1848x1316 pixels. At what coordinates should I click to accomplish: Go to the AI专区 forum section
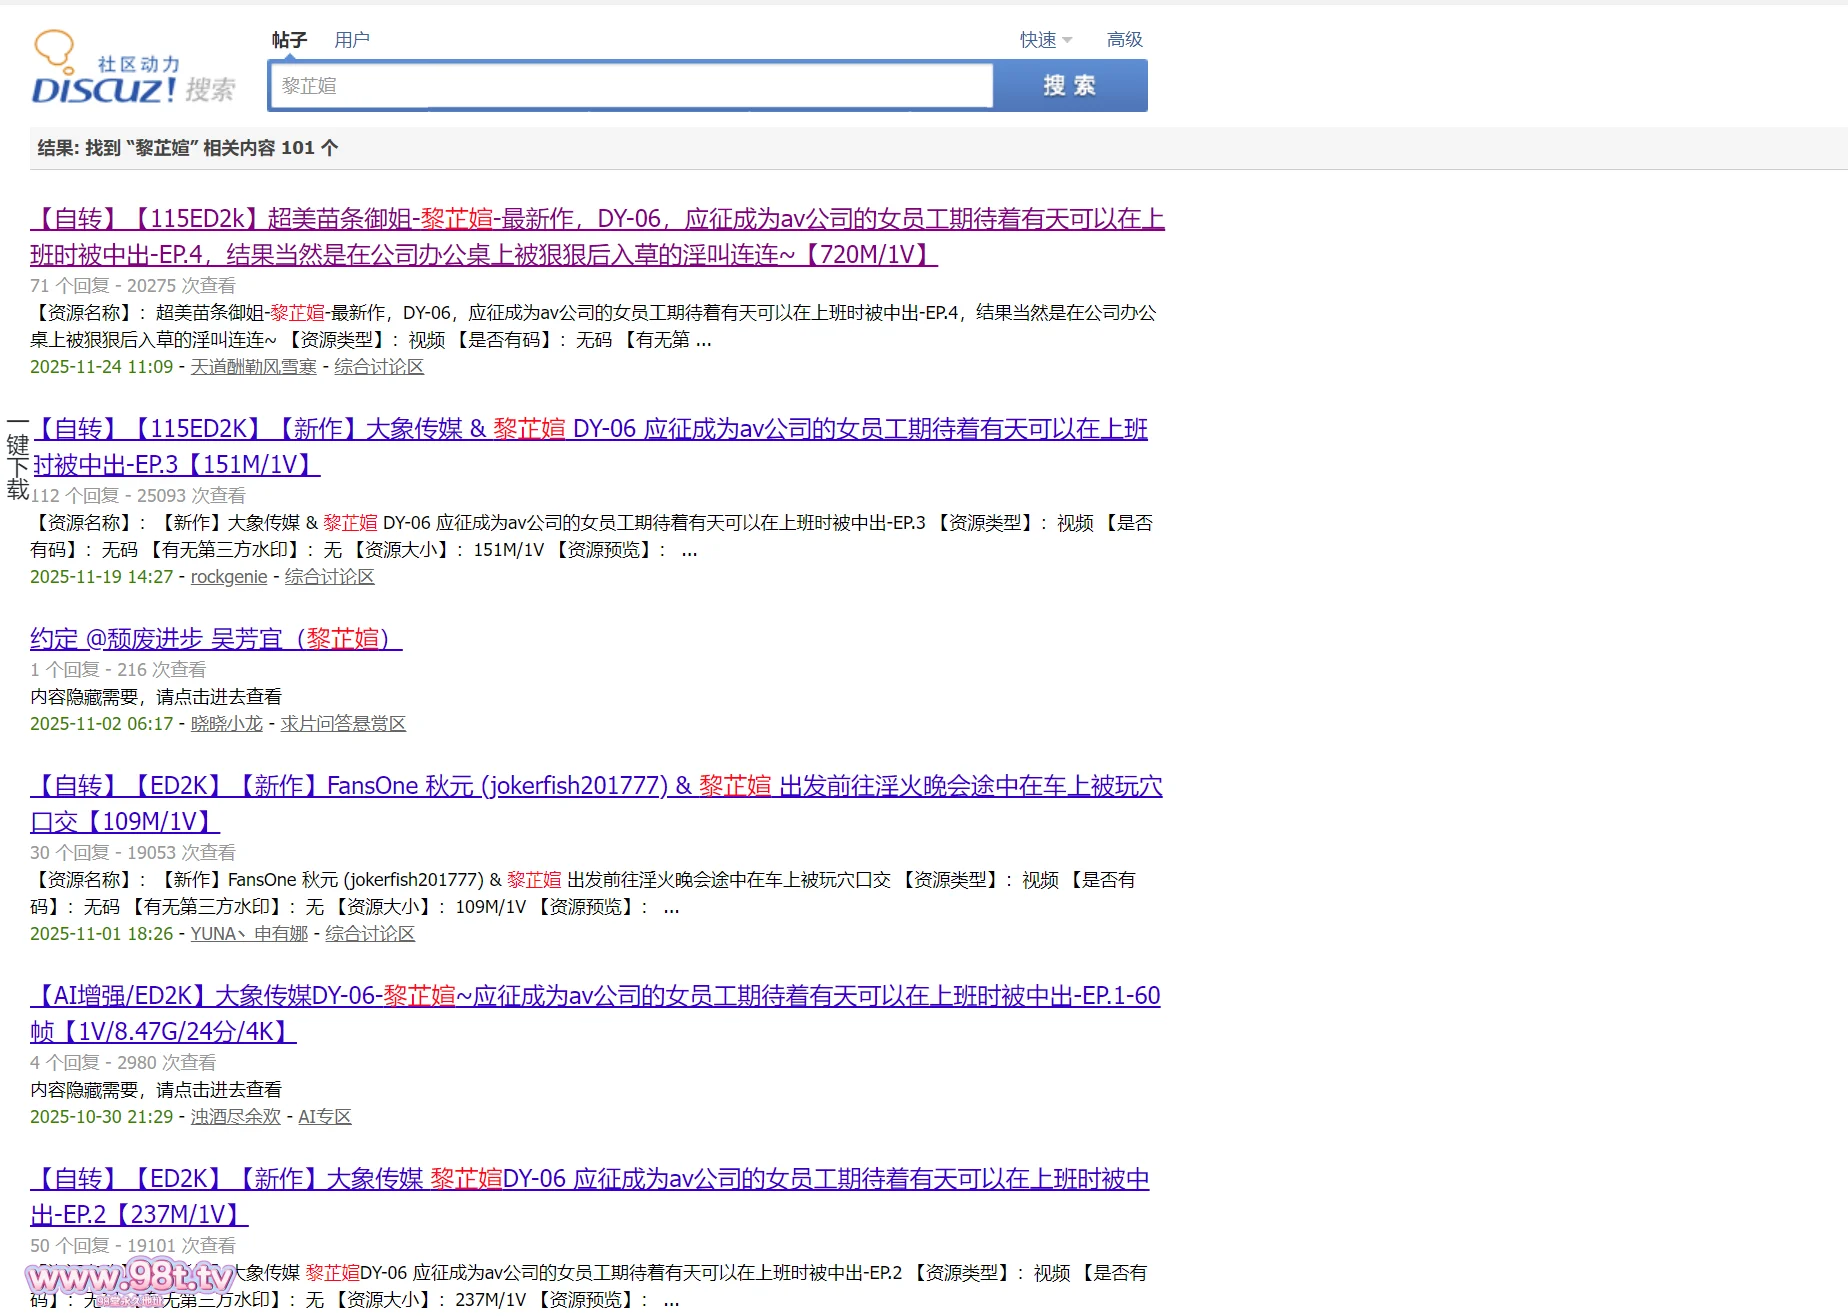tap(324, 1117)
